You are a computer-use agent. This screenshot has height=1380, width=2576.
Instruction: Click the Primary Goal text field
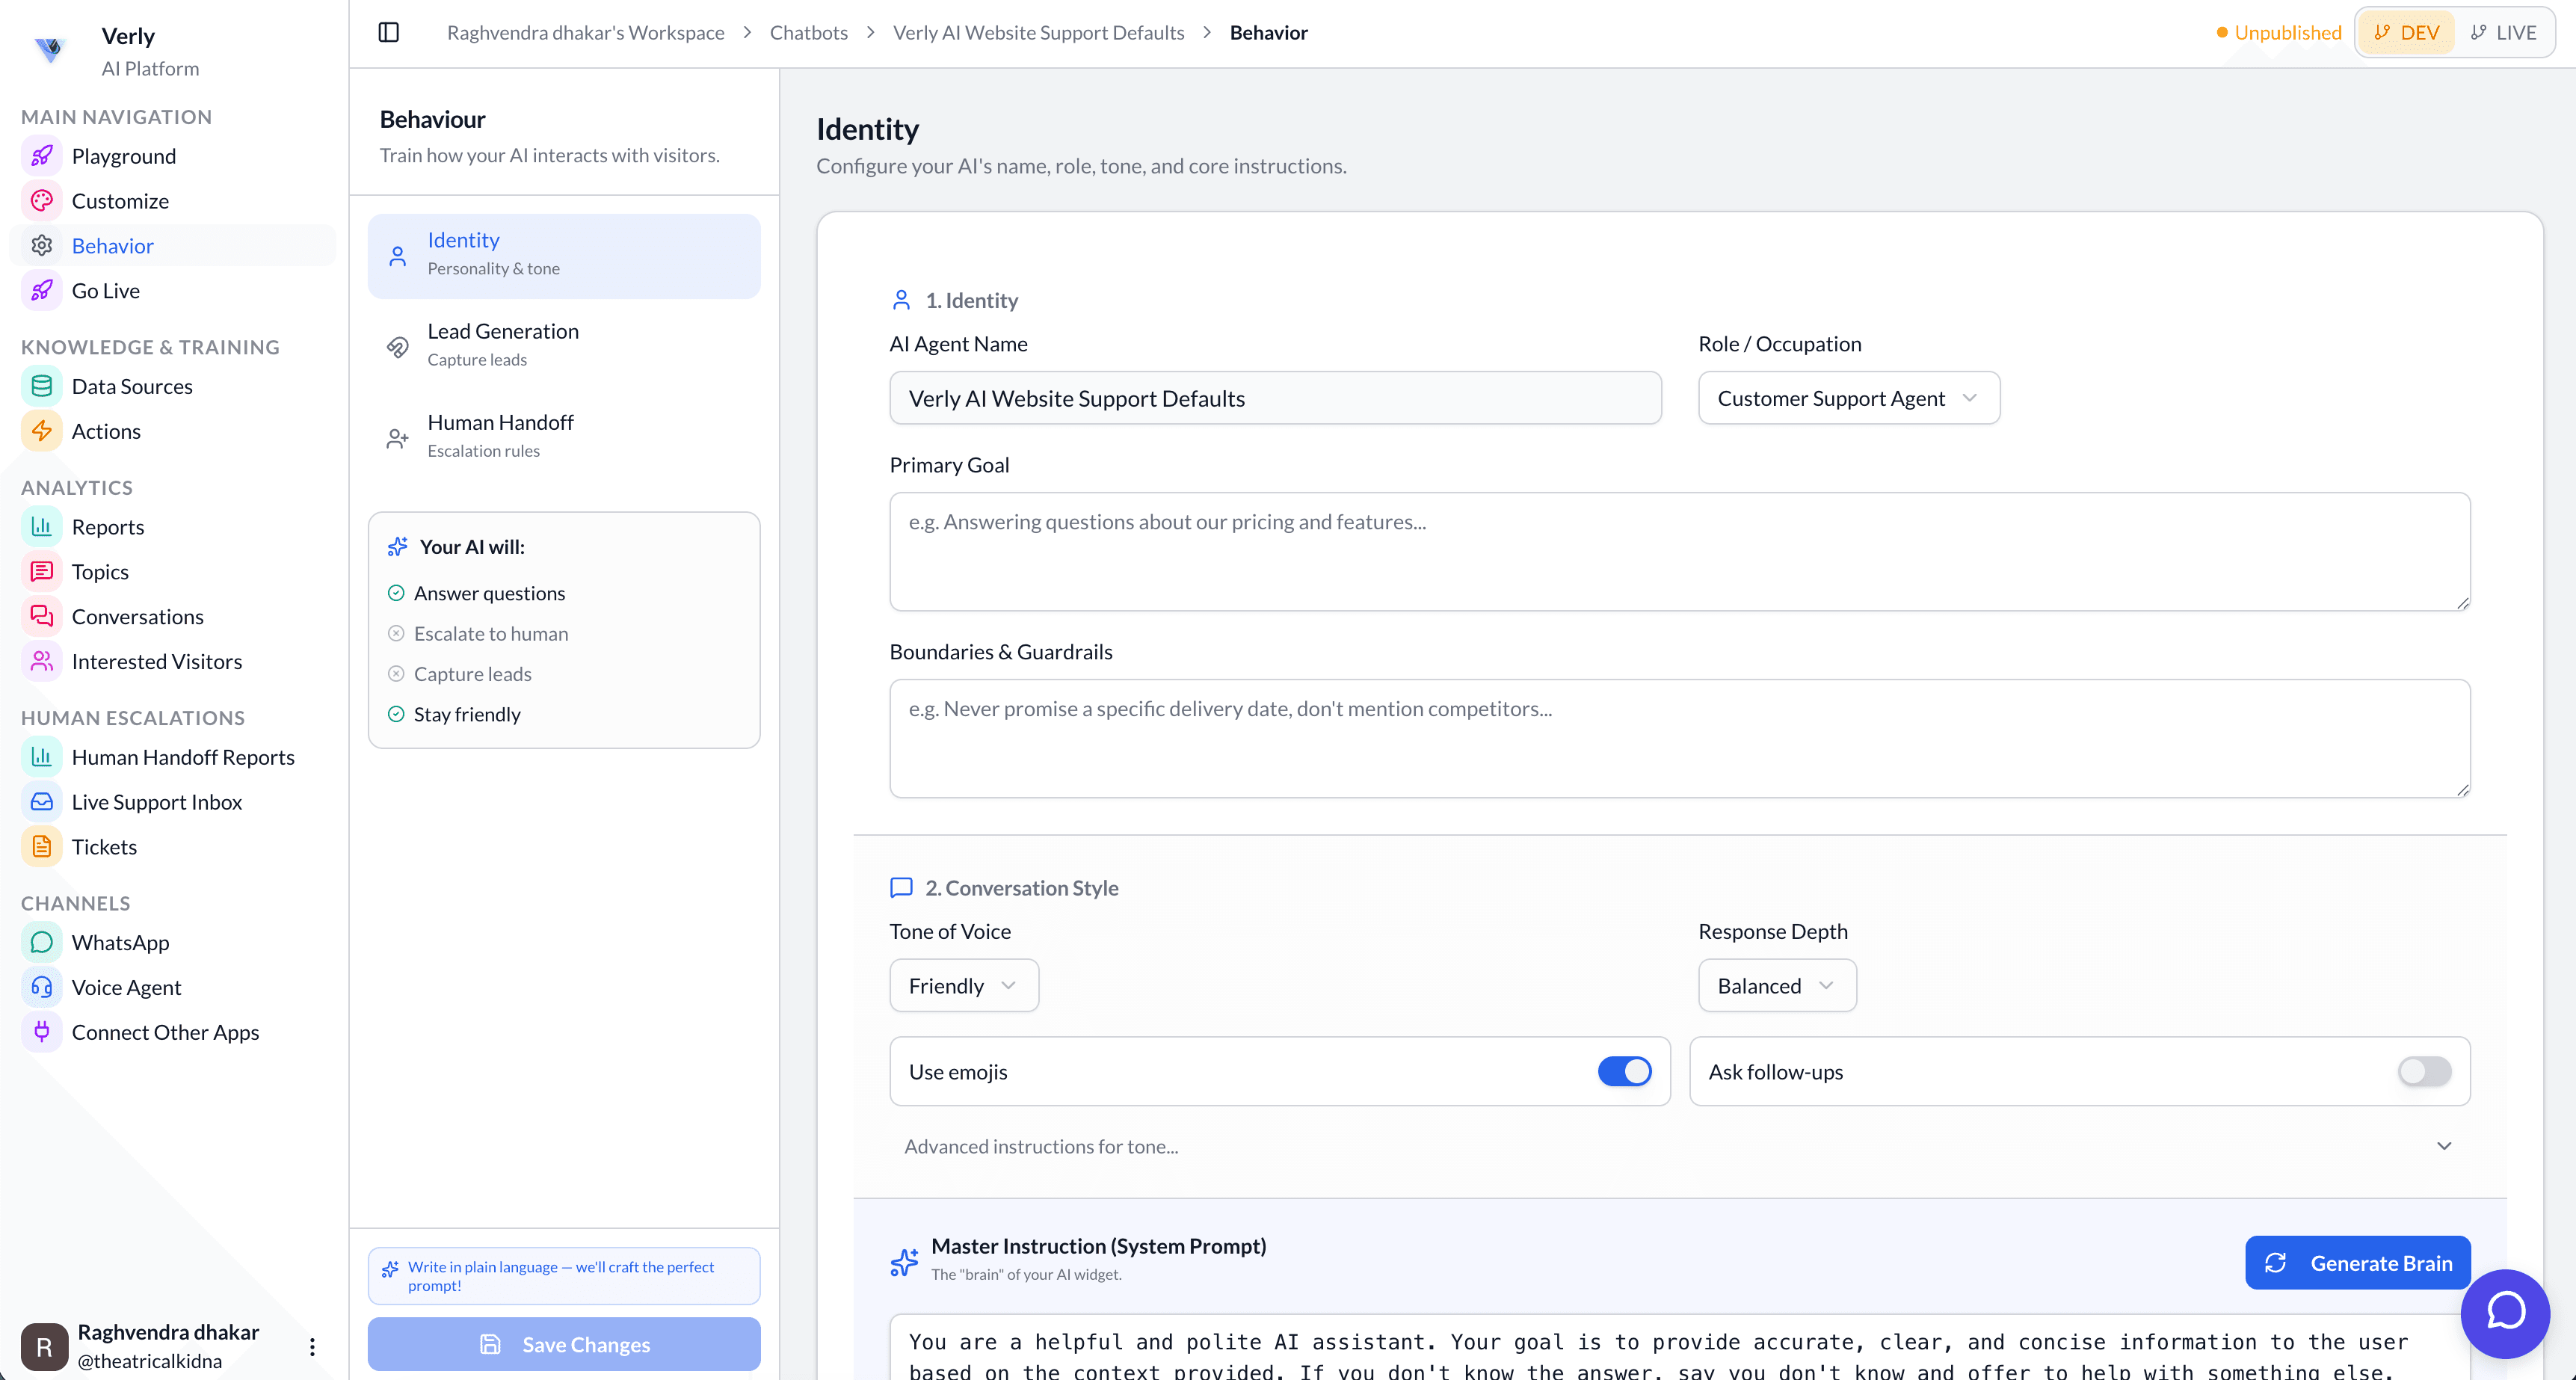click(1678, 551)
